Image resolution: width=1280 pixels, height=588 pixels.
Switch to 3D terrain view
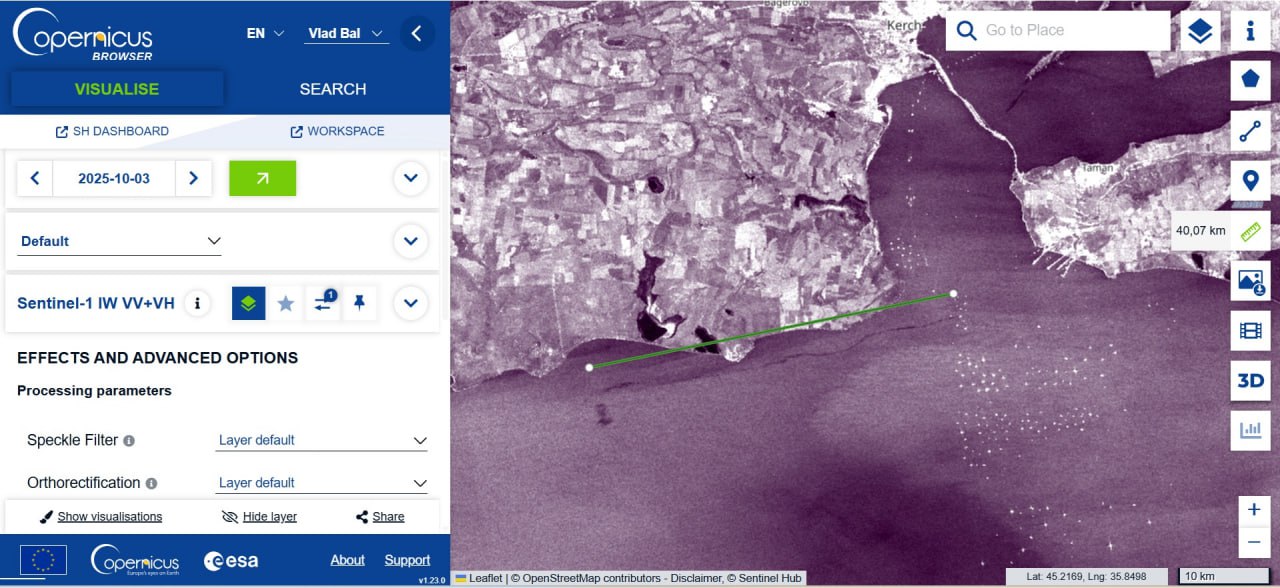coord(1250,381)
